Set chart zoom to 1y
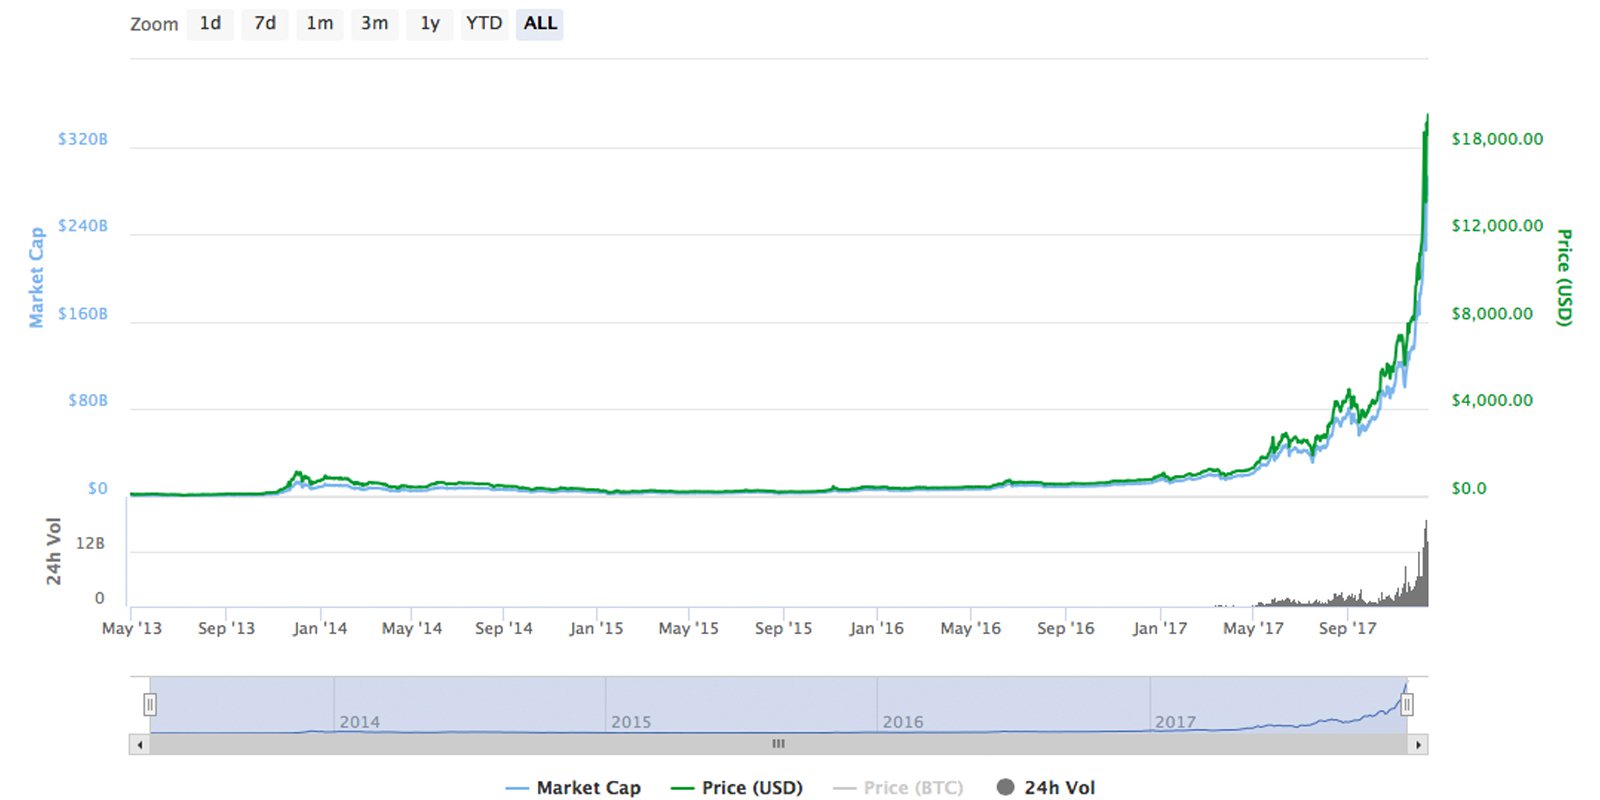Screen dimensions: 1600x800 tap(430, 24)
